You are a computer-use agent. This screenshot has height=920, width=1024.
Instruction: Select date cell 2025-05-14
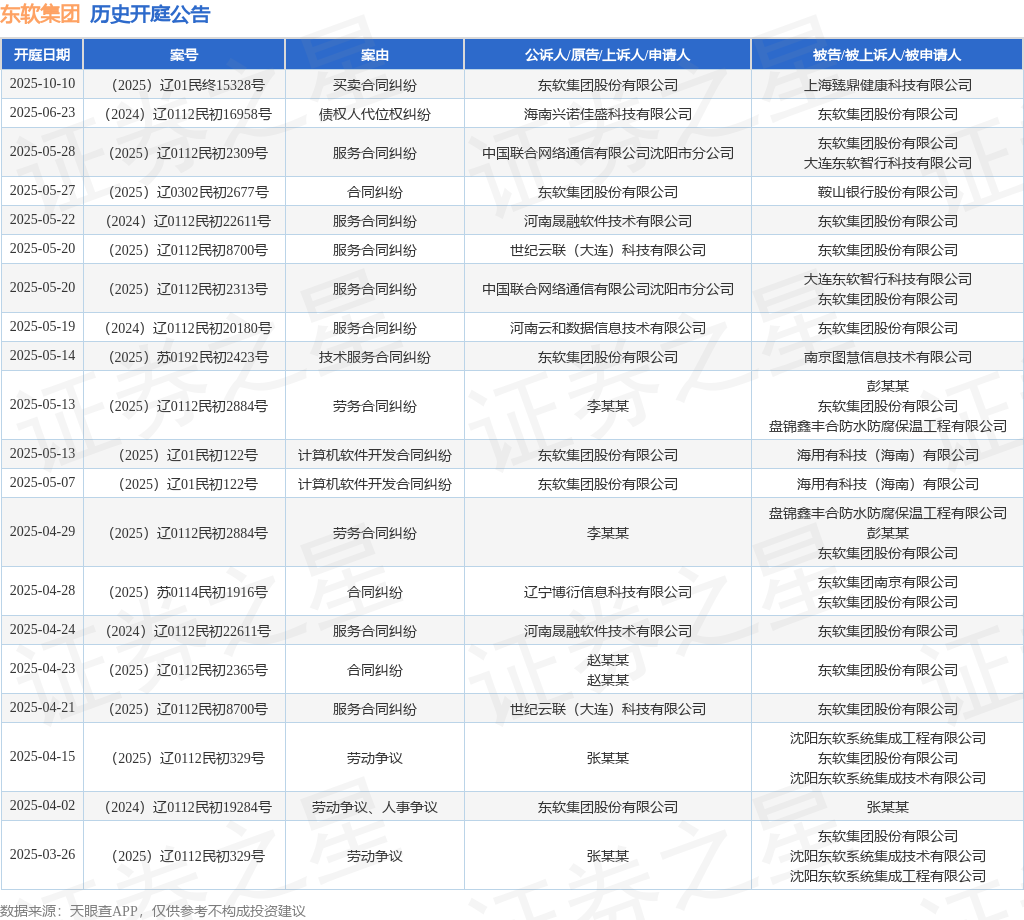pos(42,357)
